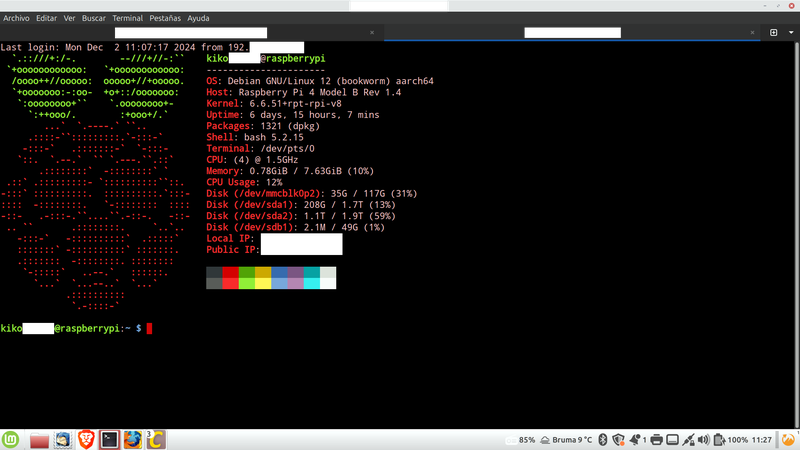Open the battery 100% applet
Viewport: 800px width, 450px height.
coord(731,440)
